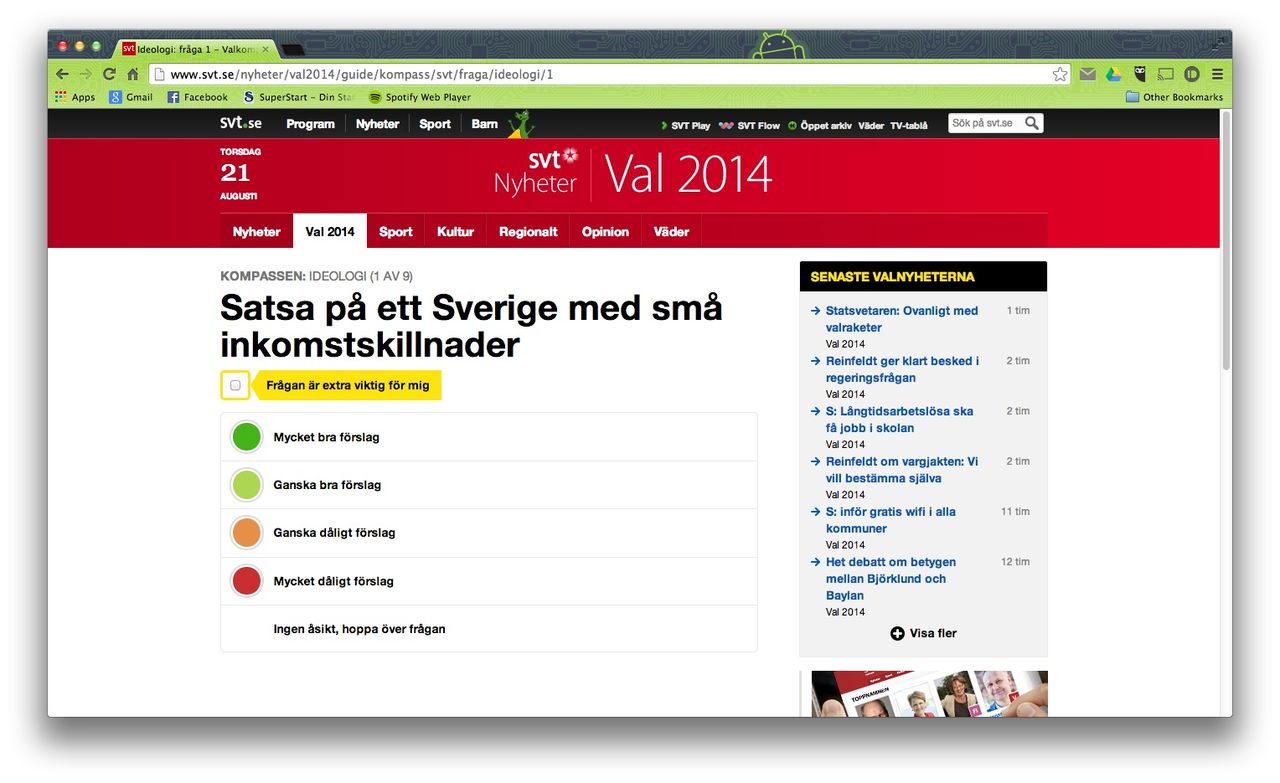Switch to the Opinion tab

[604, 231]
